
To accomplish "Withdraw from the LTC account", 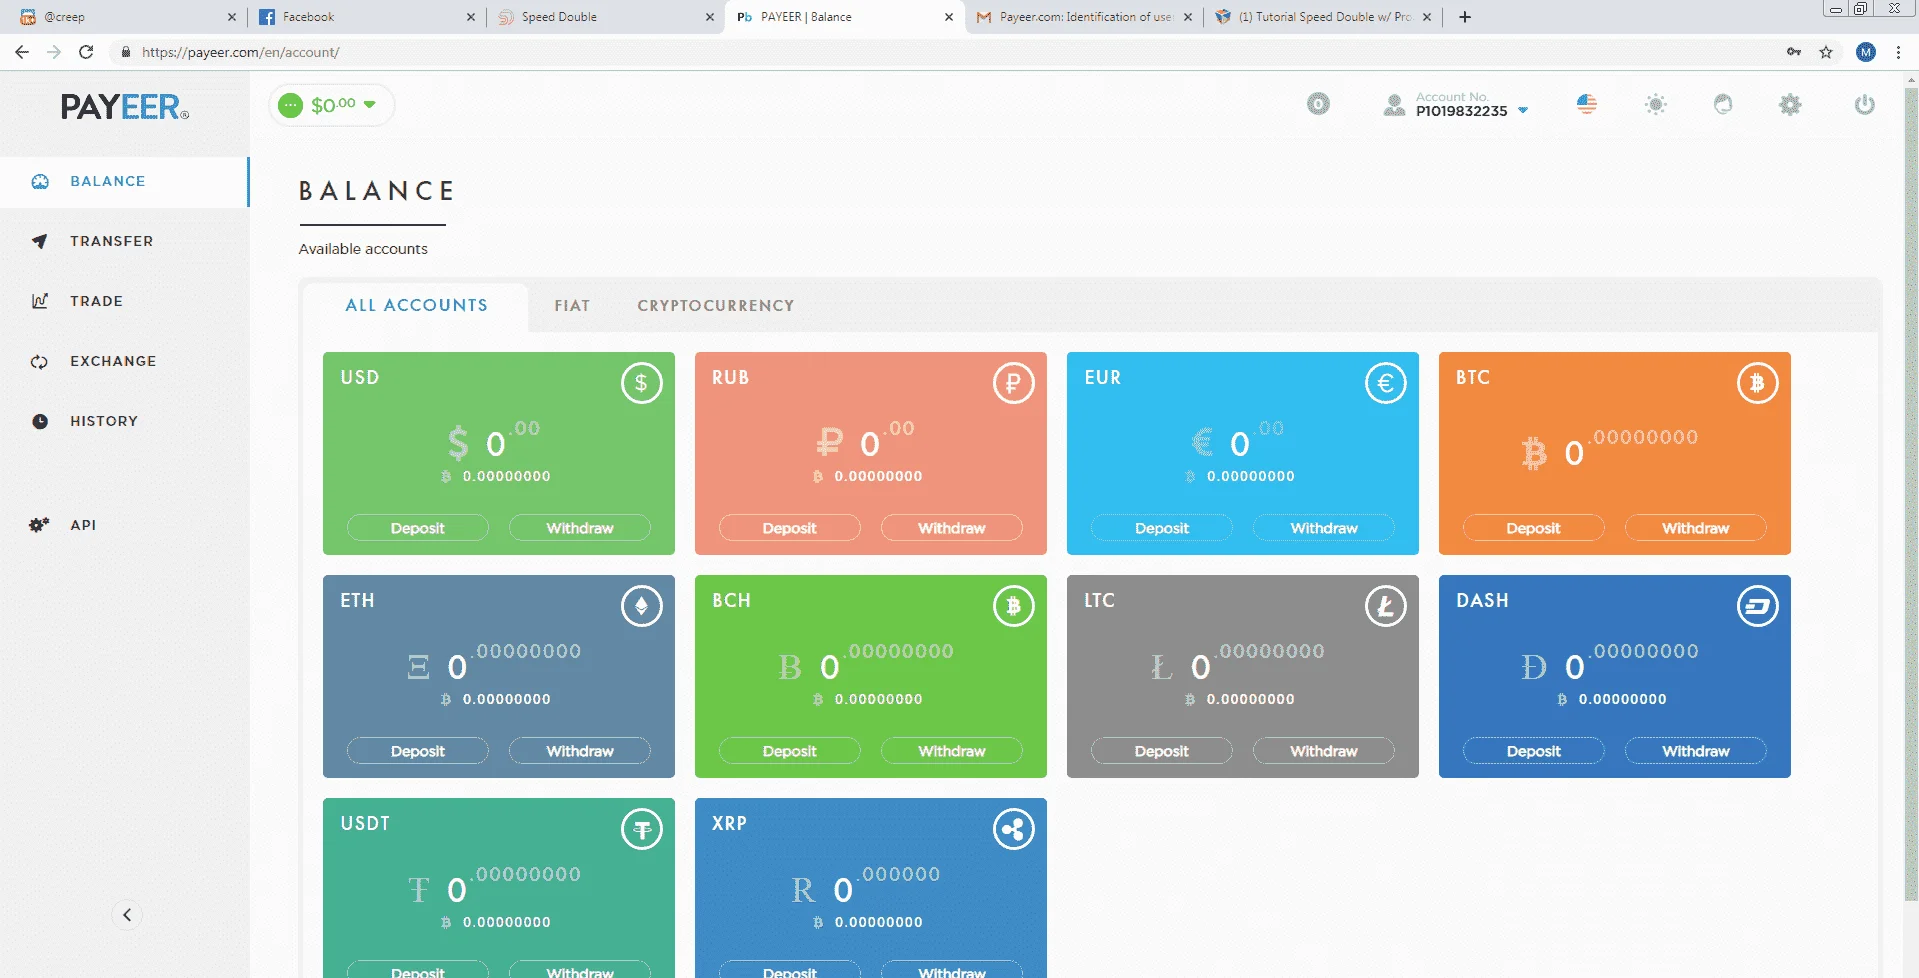I will click(x=1324, y=751).
